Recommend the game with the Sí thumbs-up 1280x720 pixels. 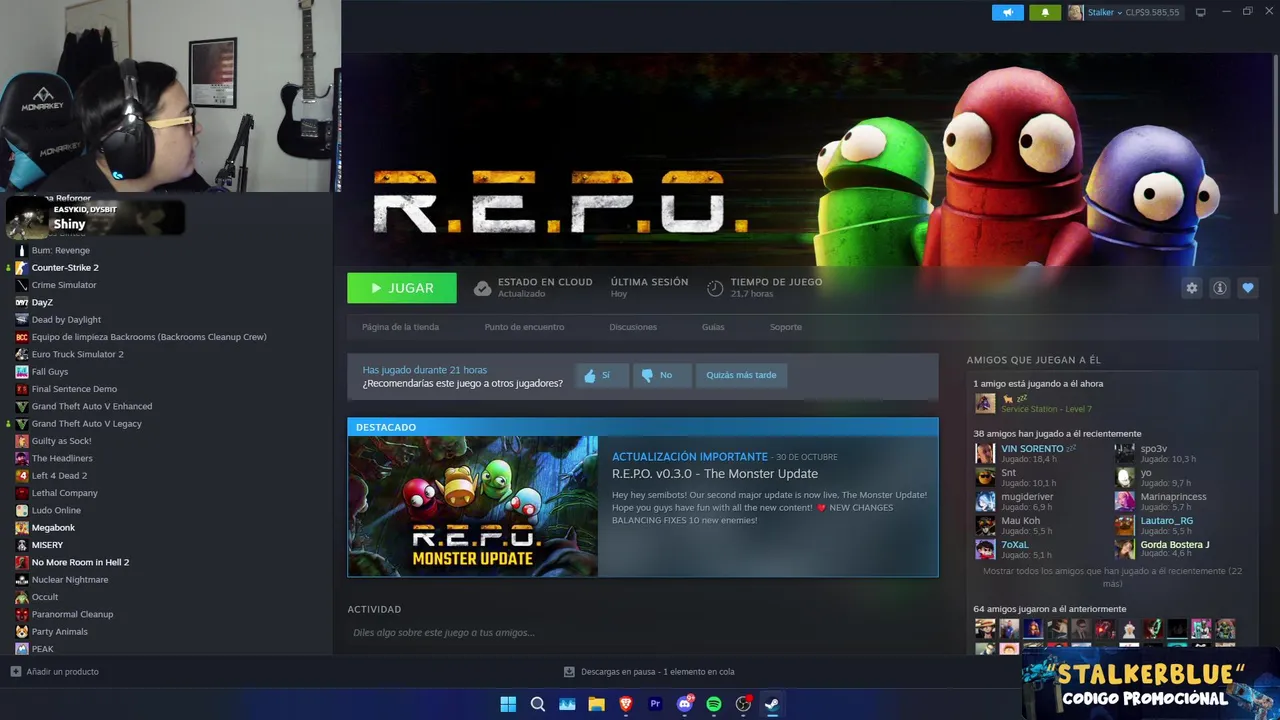(x=602, y=375)
